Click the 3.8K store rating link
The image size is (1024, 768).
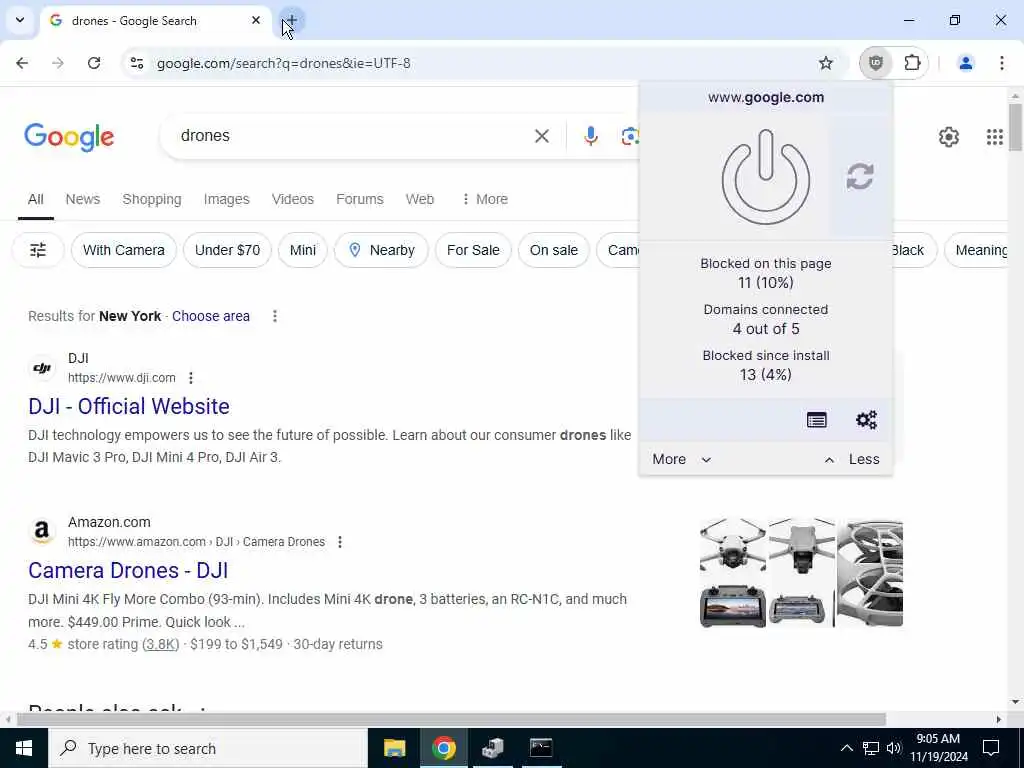point(161,644)
